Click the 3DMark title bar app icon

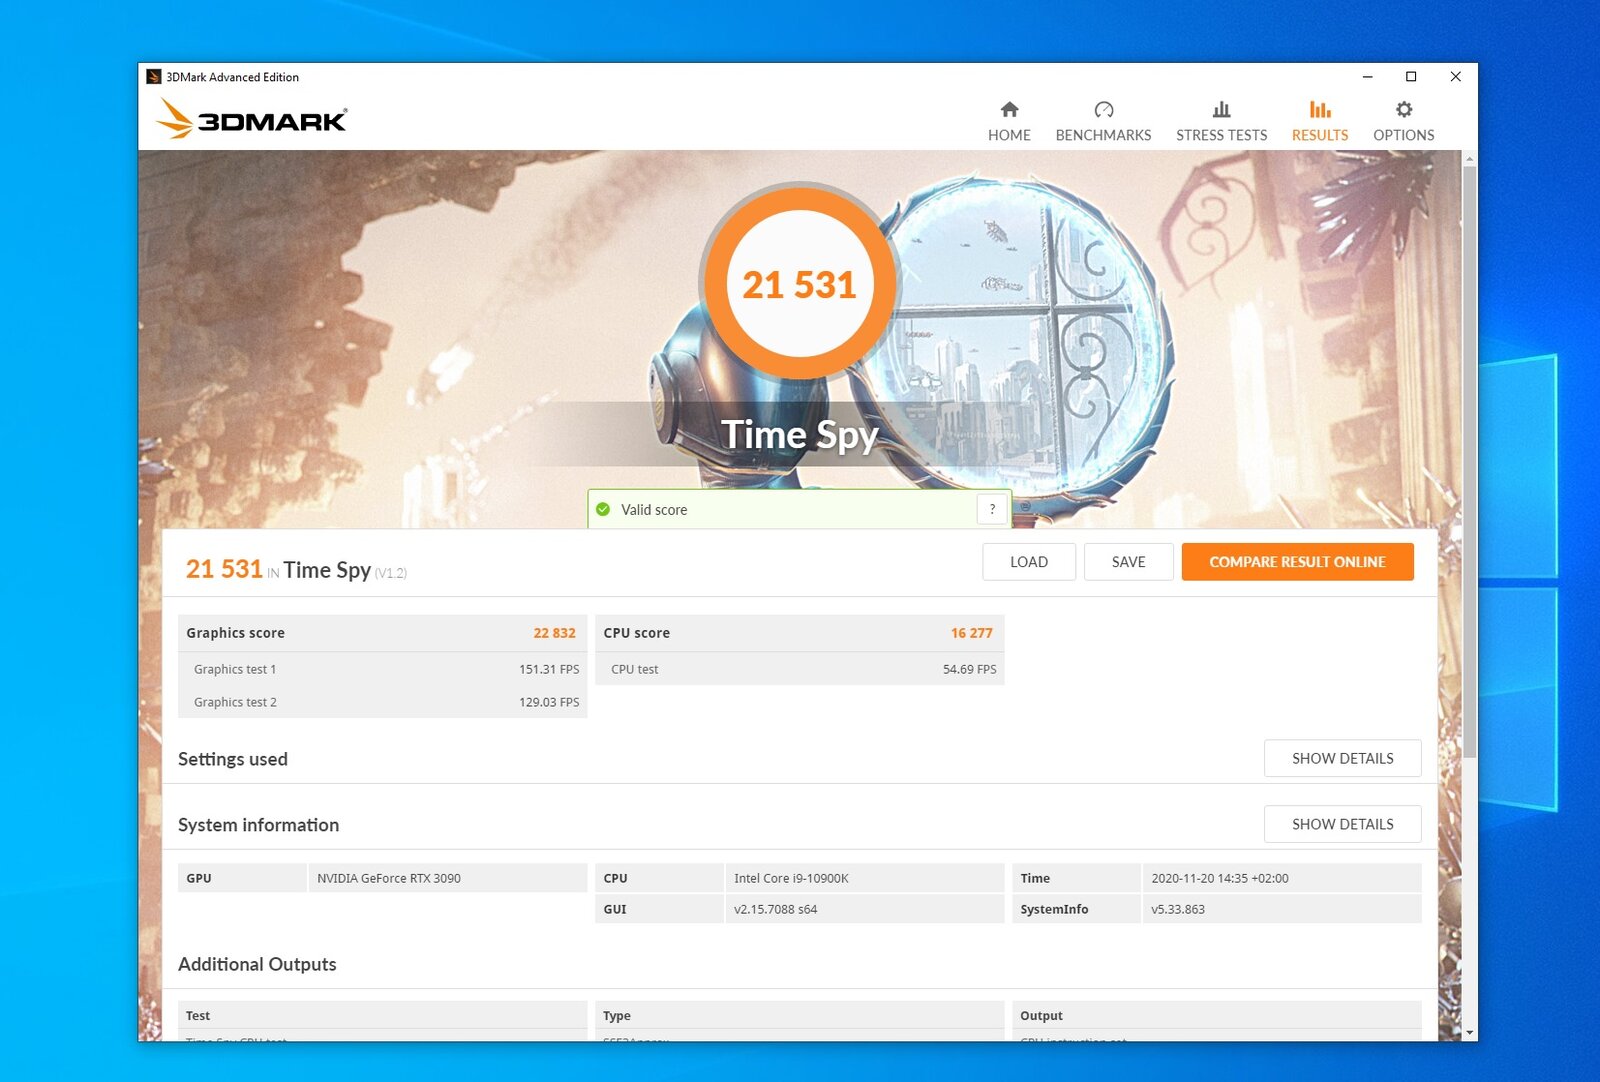[153, 77]
